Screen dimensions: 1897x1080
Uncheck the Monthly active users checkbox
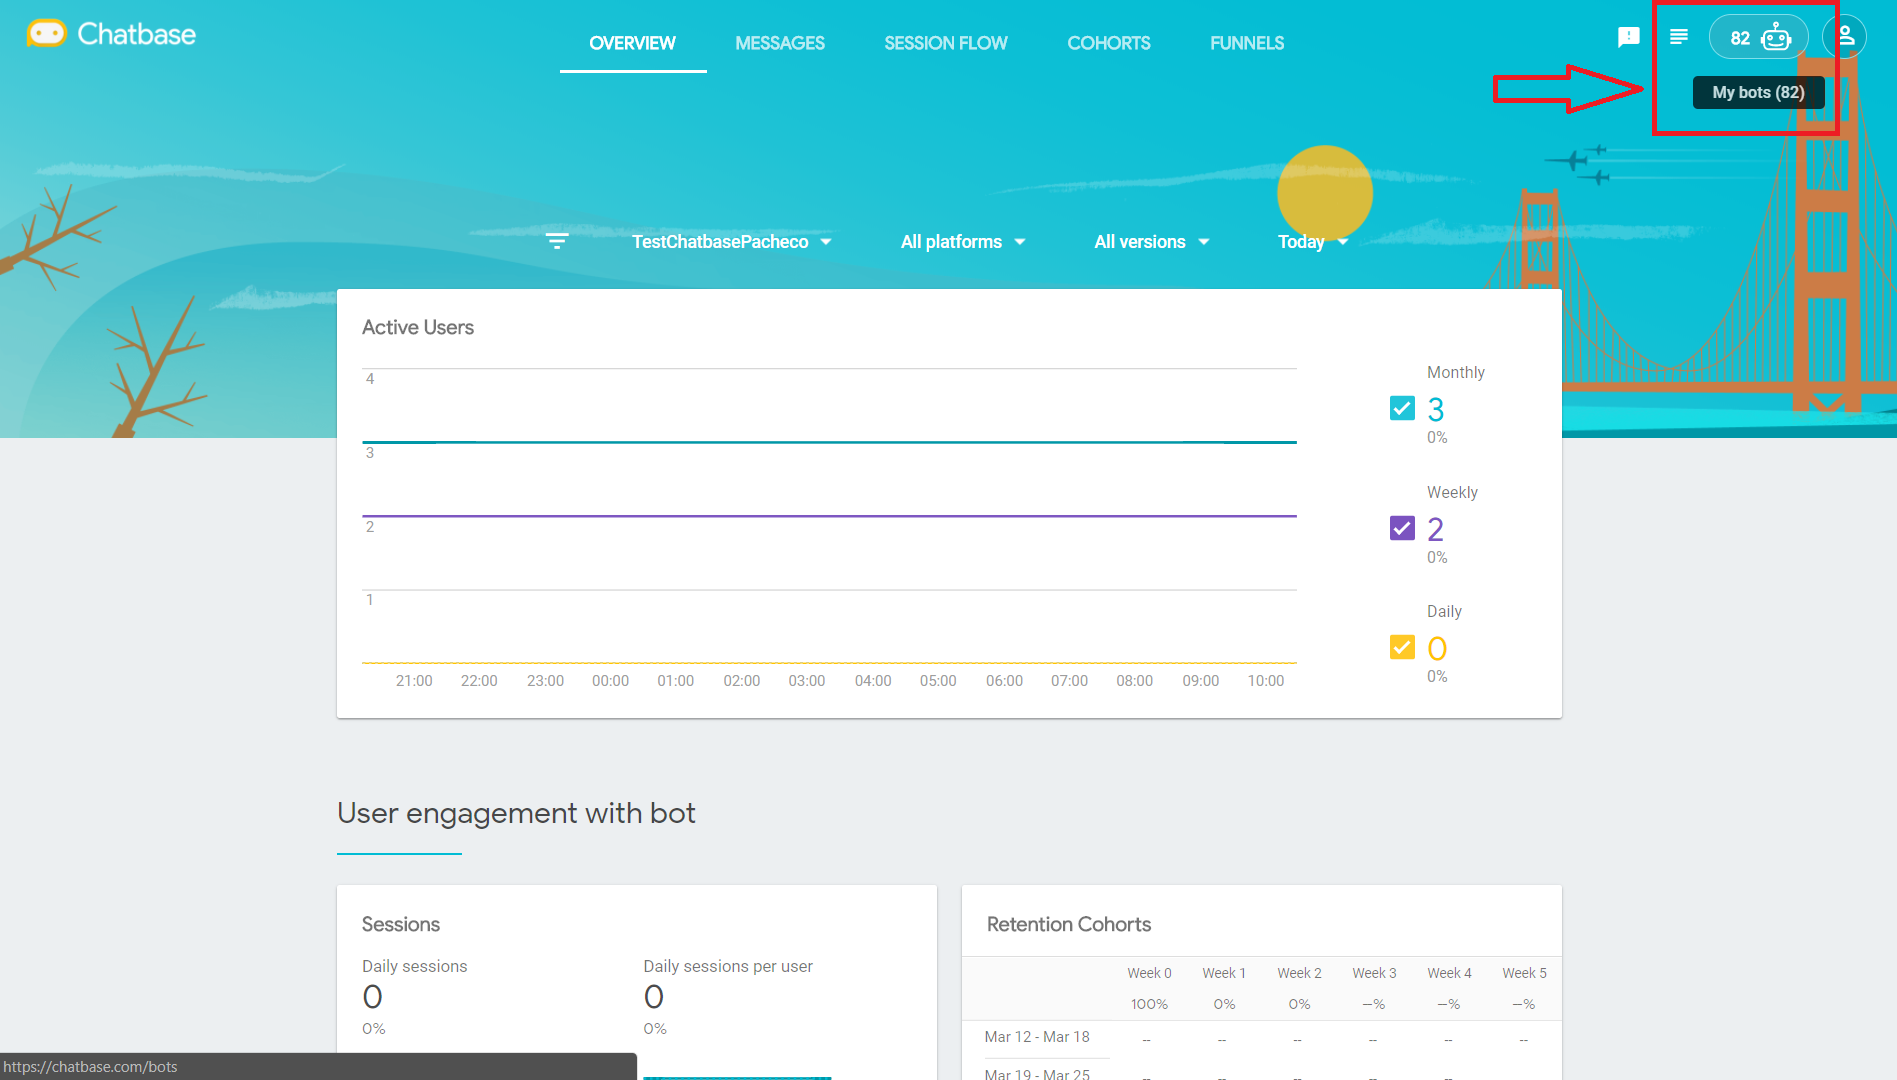click(1402, 408)
